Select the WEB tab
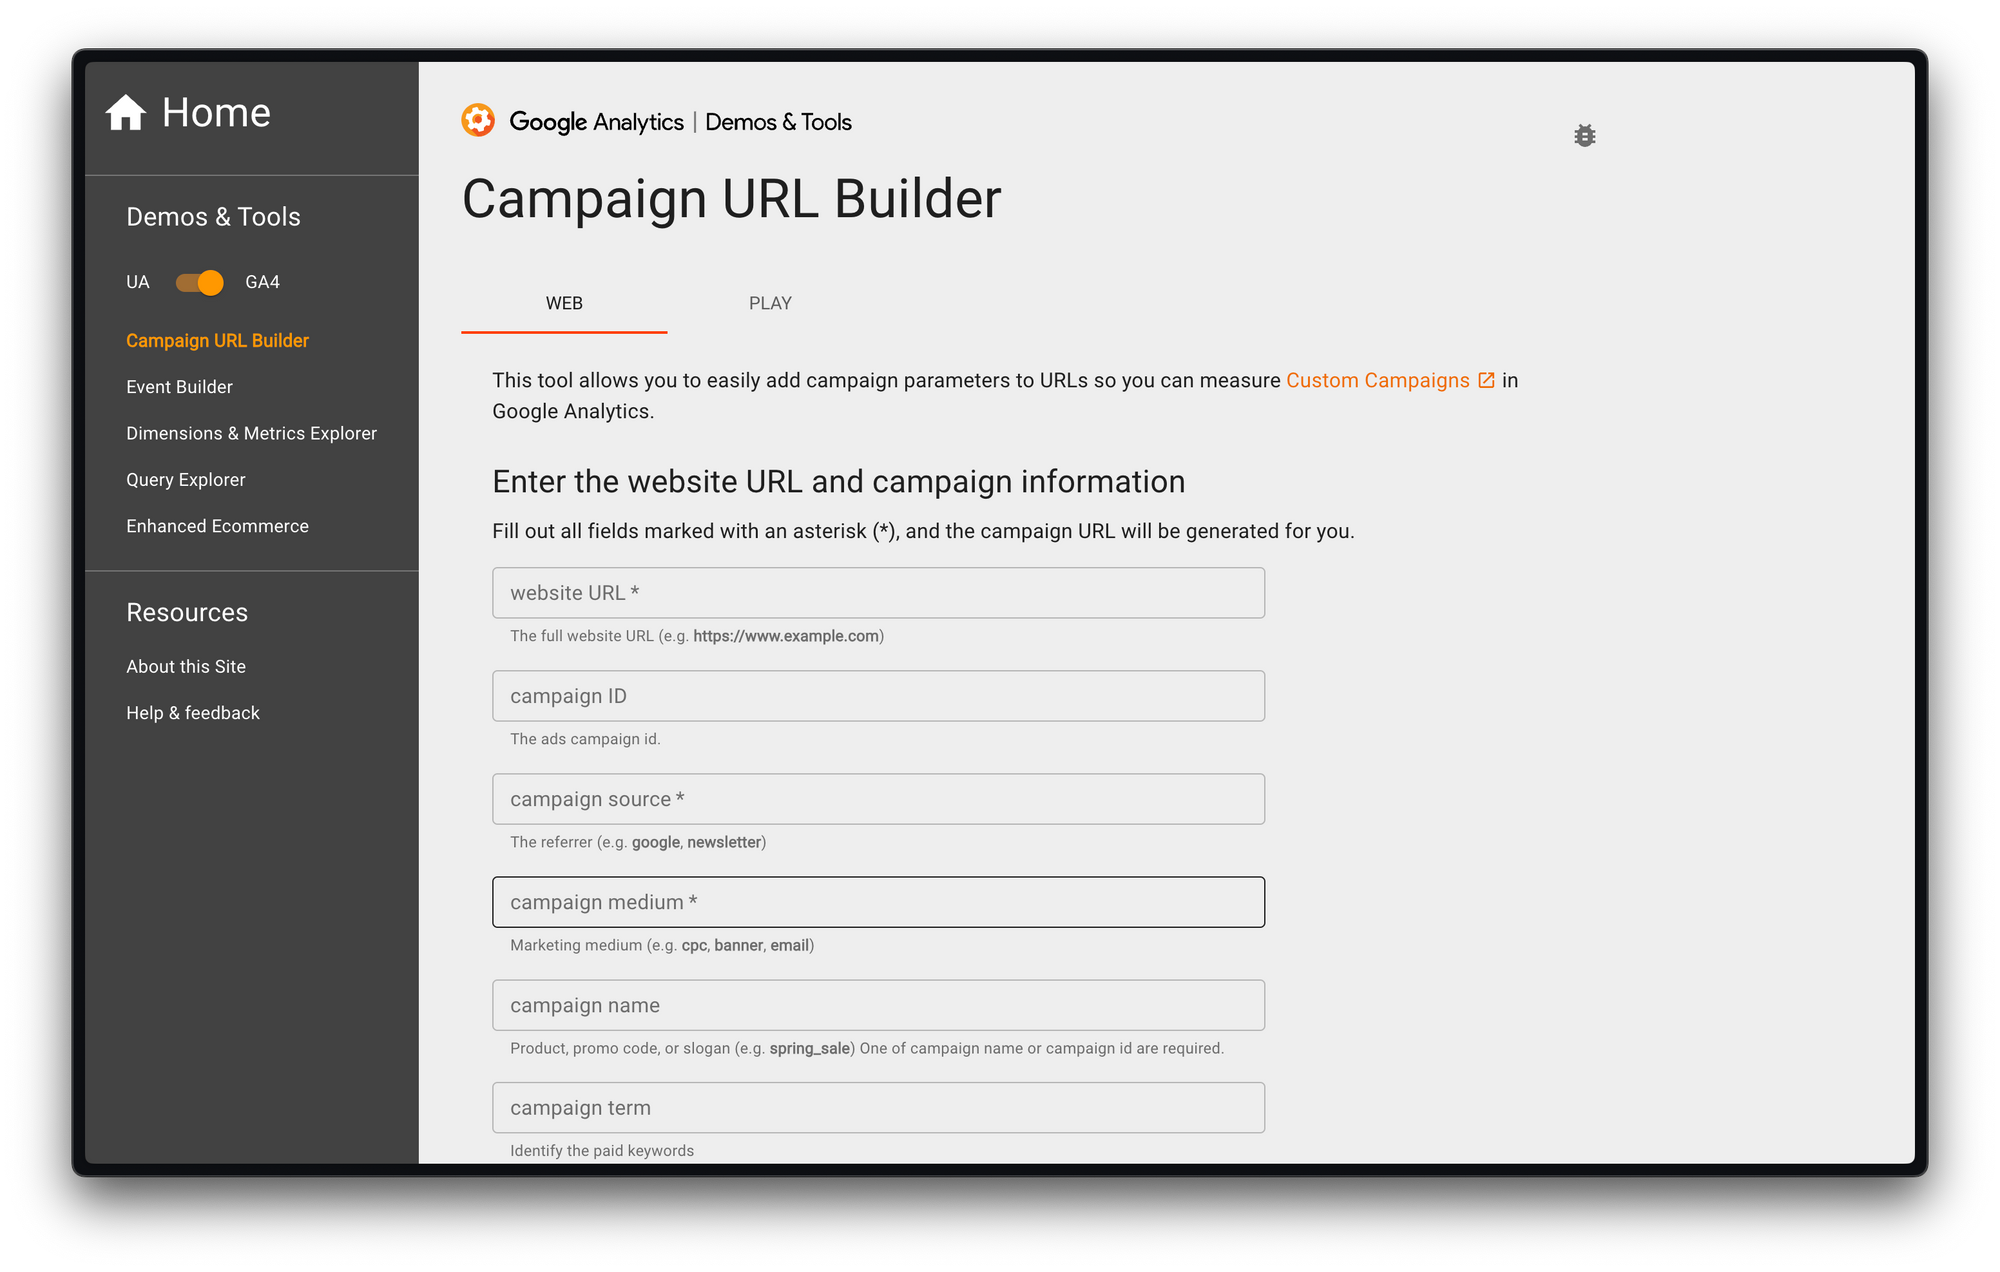 point(564,303)
